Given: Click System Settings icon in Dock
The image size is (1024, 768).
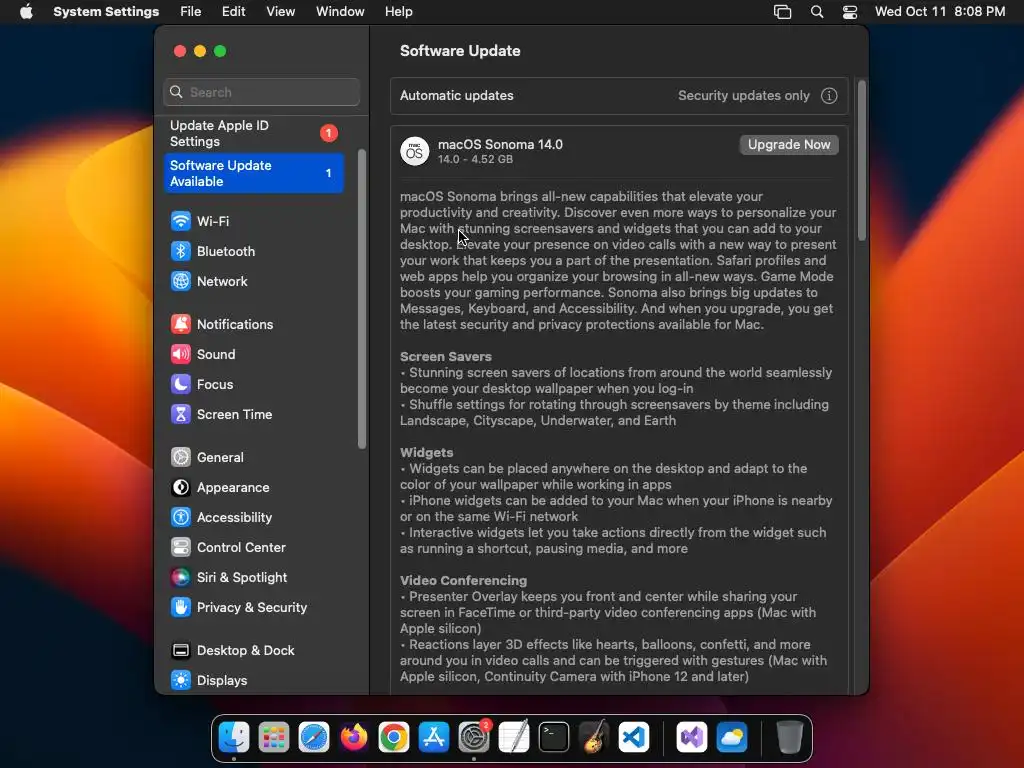Looking at the screenshot, I should (x=474, y=738).
